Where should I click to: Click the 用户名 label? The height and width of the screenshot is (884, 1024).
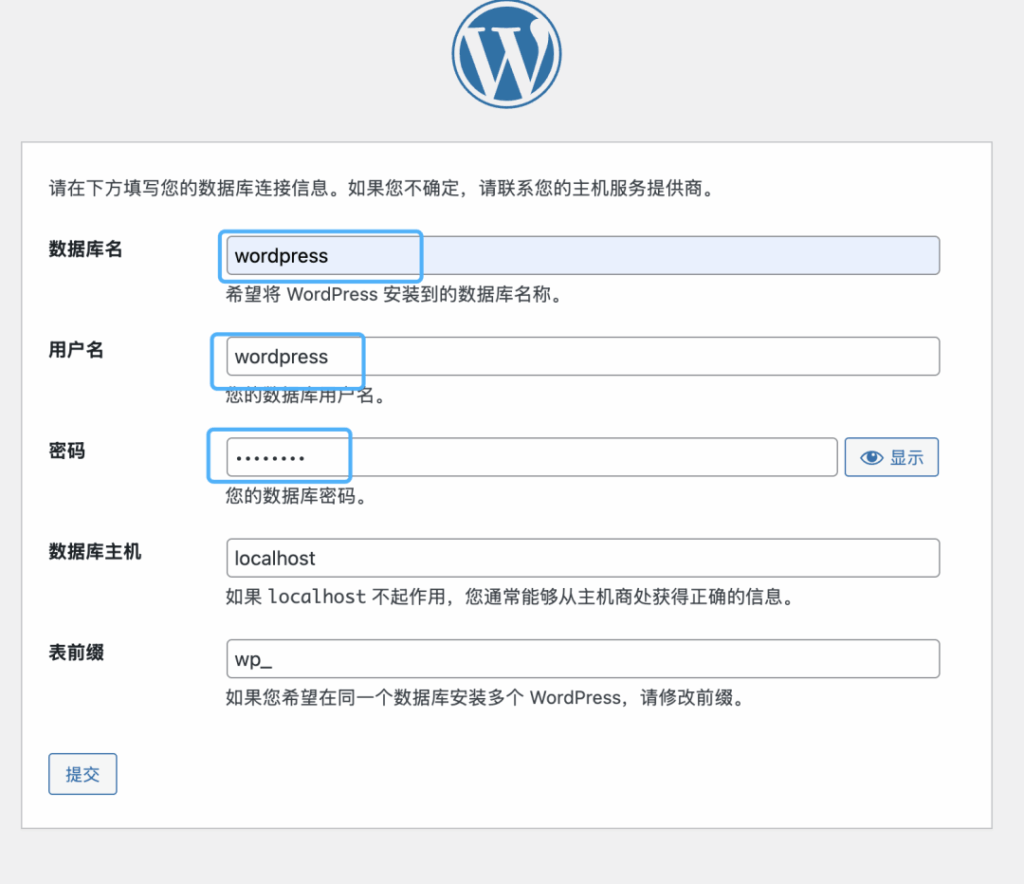point(76,350)
